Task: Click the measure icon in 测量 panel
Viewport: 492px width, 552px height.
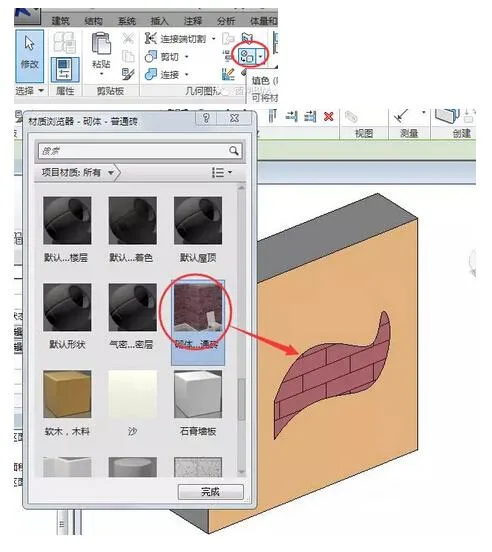Action: point(401,115)
